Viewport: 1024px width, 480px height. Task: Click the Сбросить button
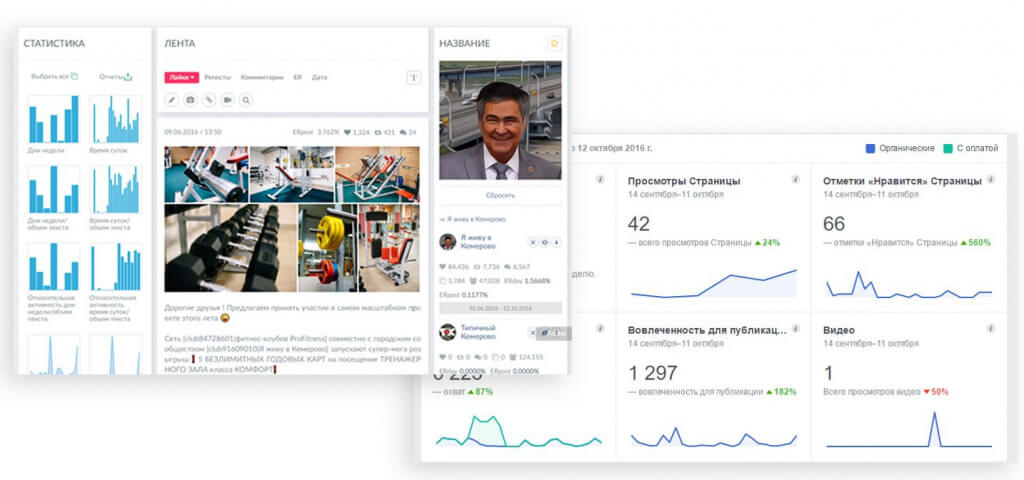[x=500, y=195]
